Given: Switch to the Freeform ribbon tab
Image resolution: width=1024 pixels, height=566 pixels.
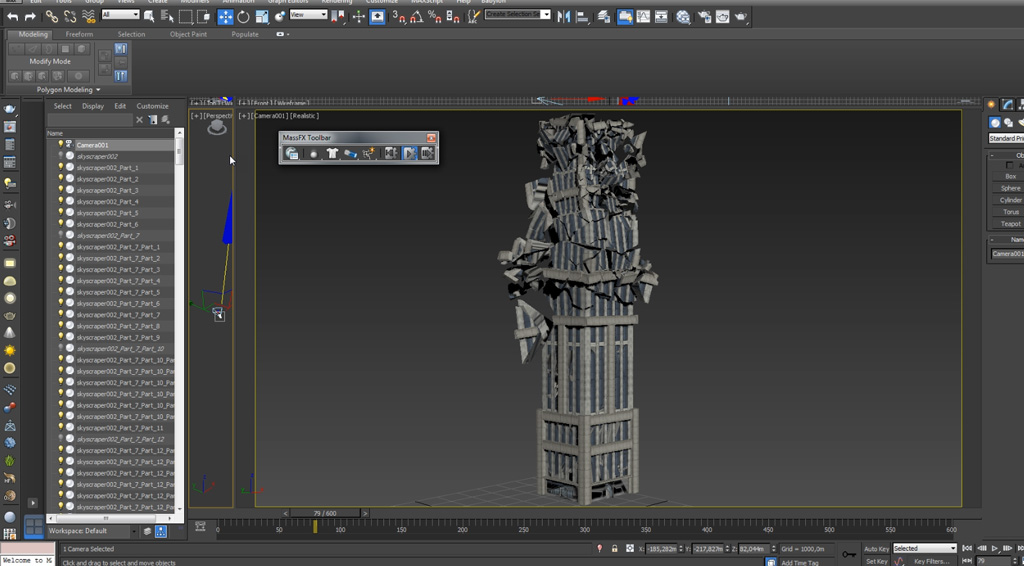Looking at the screenshot, I should (79, 34).
